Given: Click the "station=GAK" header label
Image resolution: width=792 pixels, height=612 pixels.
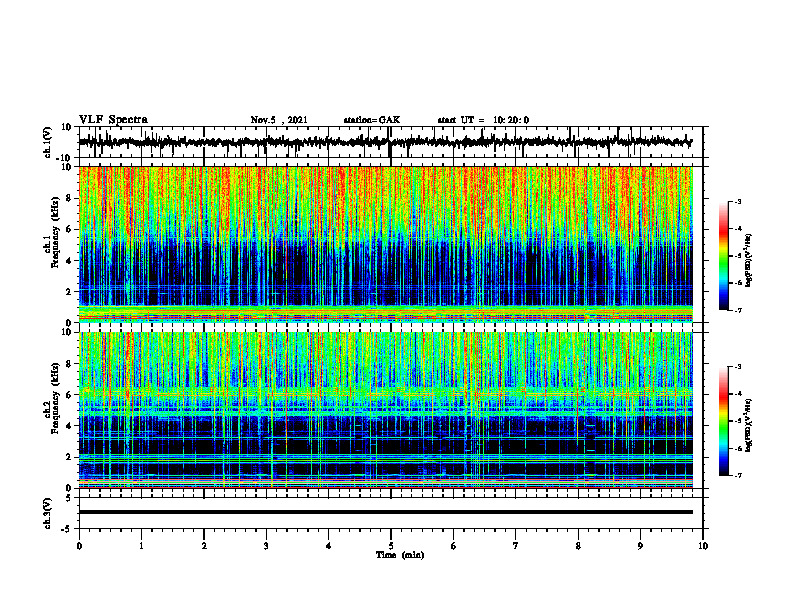Looking at the screenshot, I should click(x=372, y=120).
